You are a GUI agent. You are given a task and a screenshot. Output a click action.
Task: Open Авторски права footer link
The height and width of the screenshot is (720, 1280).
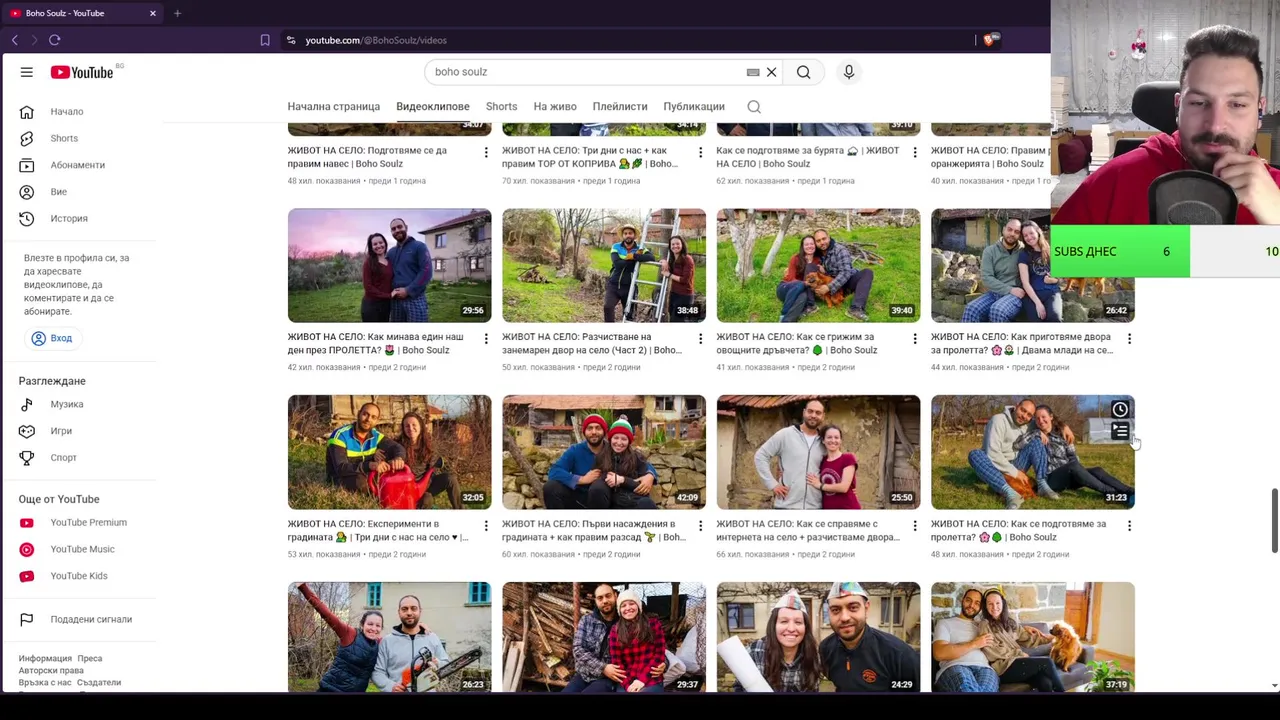point(51,671)
